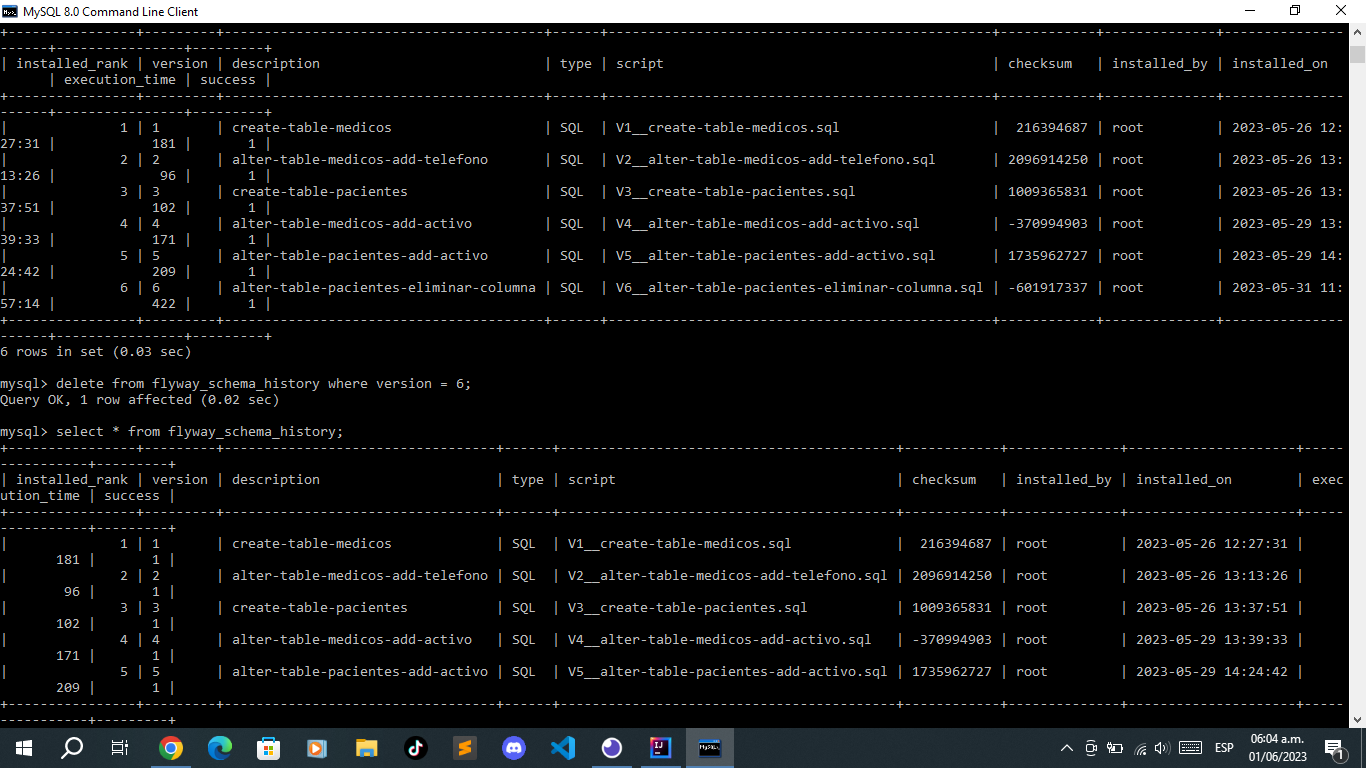The height and width of the screenshot is (768, 1366).
Task: Open the notification center icon
Action: pos(1333,748)
